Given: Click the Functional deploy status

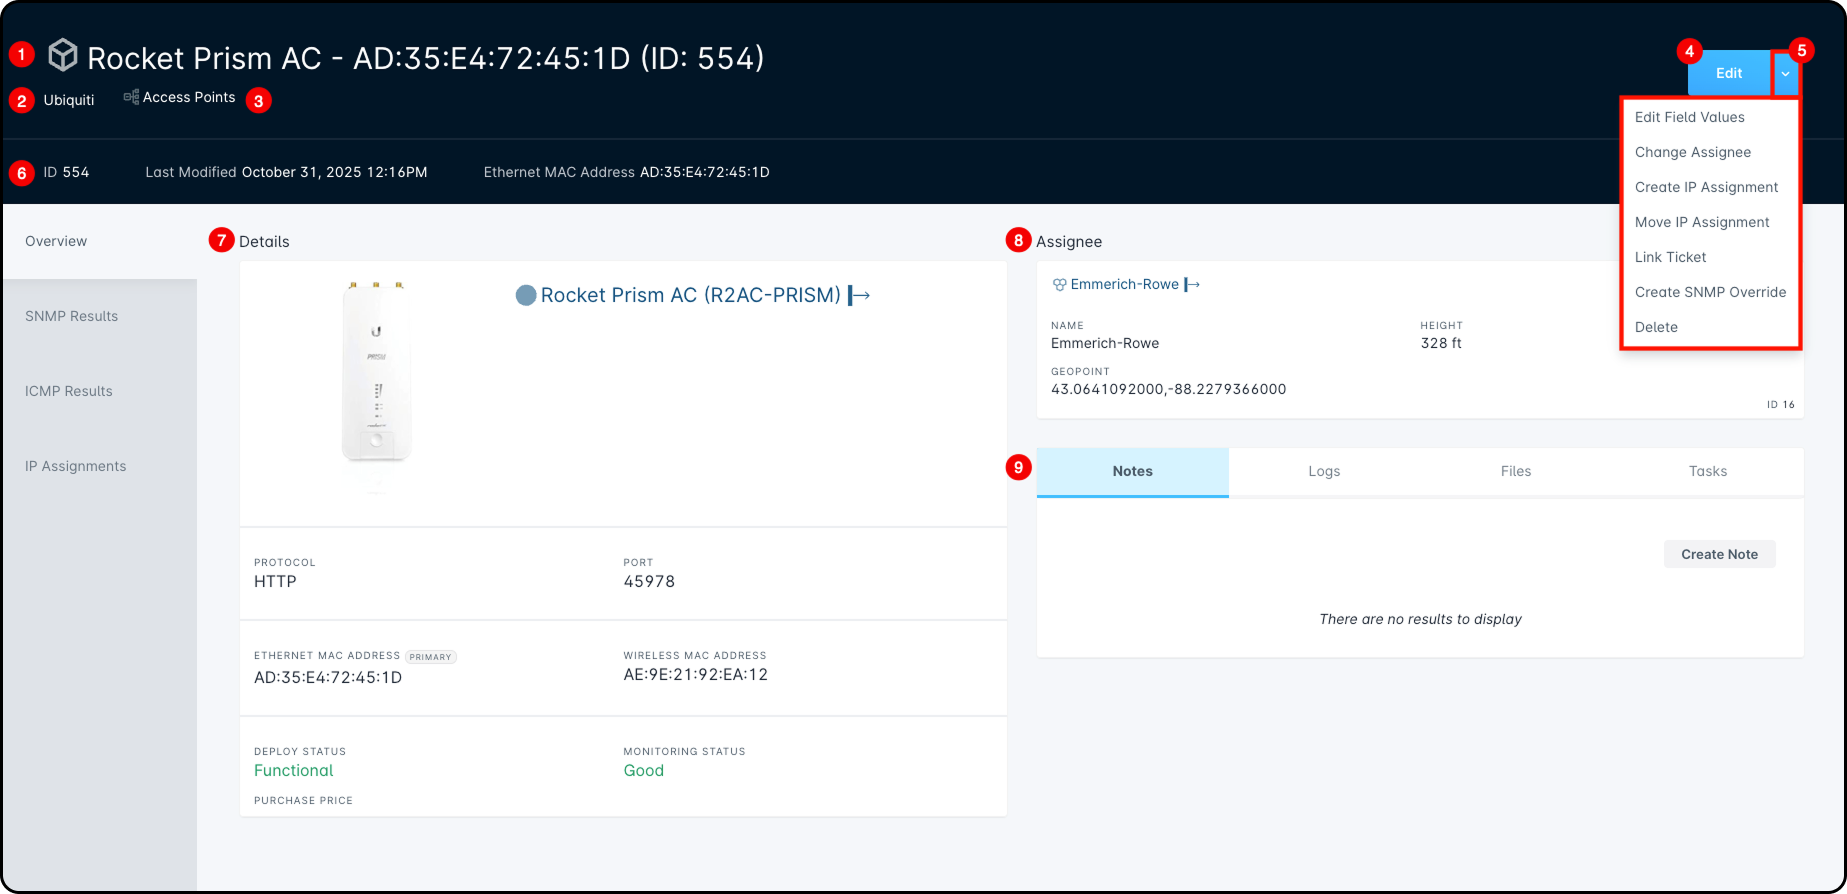Looking at the screenshot, I should point(294,771).
